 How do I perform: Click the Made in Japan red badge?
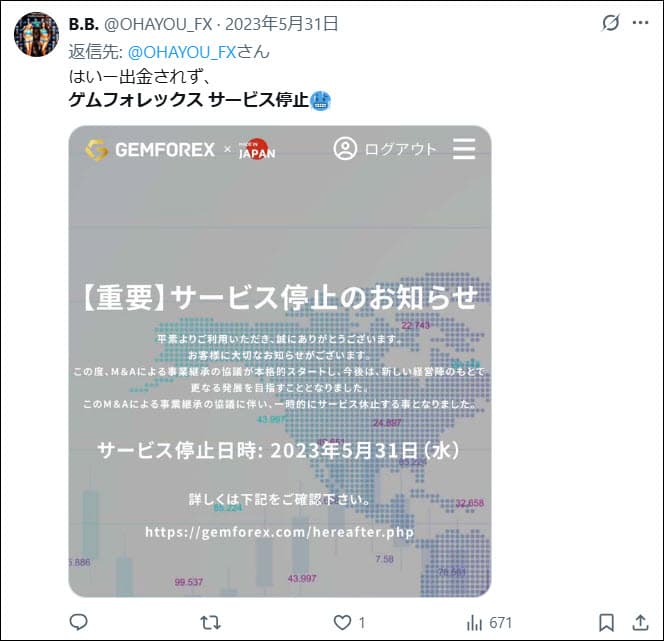pyautogui.click(x=257, y=149)
